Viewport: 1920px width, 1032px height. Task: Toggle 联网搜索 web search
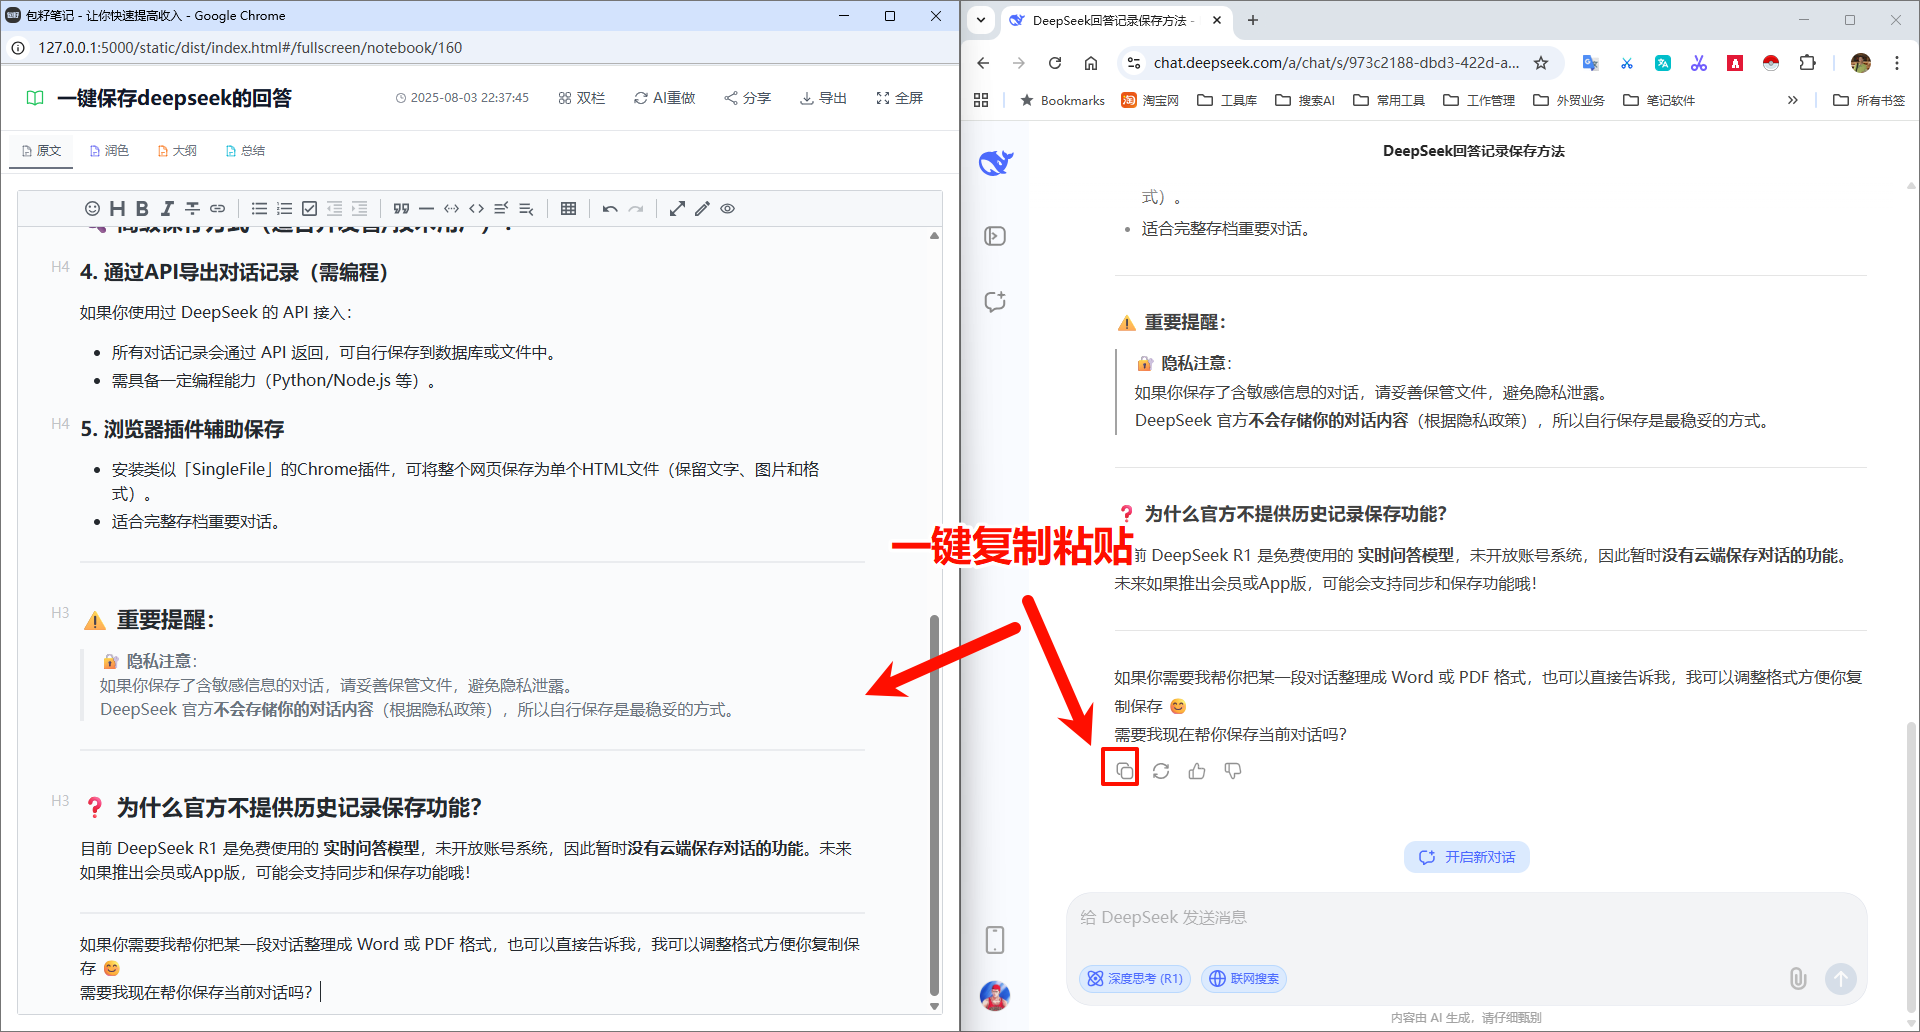pyautogui.click(x=1244, y=979)
